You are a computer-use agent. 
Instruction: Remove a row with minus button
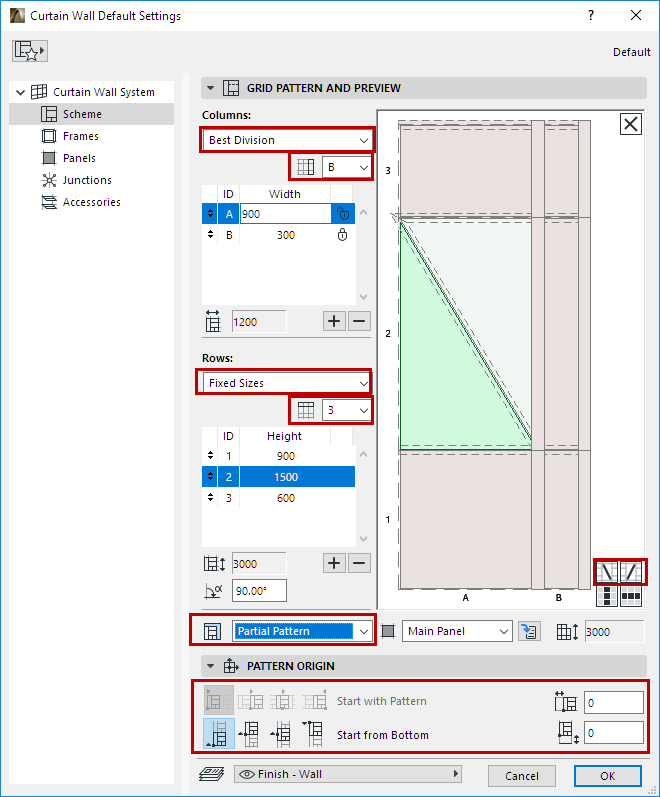tap(359, 563)
